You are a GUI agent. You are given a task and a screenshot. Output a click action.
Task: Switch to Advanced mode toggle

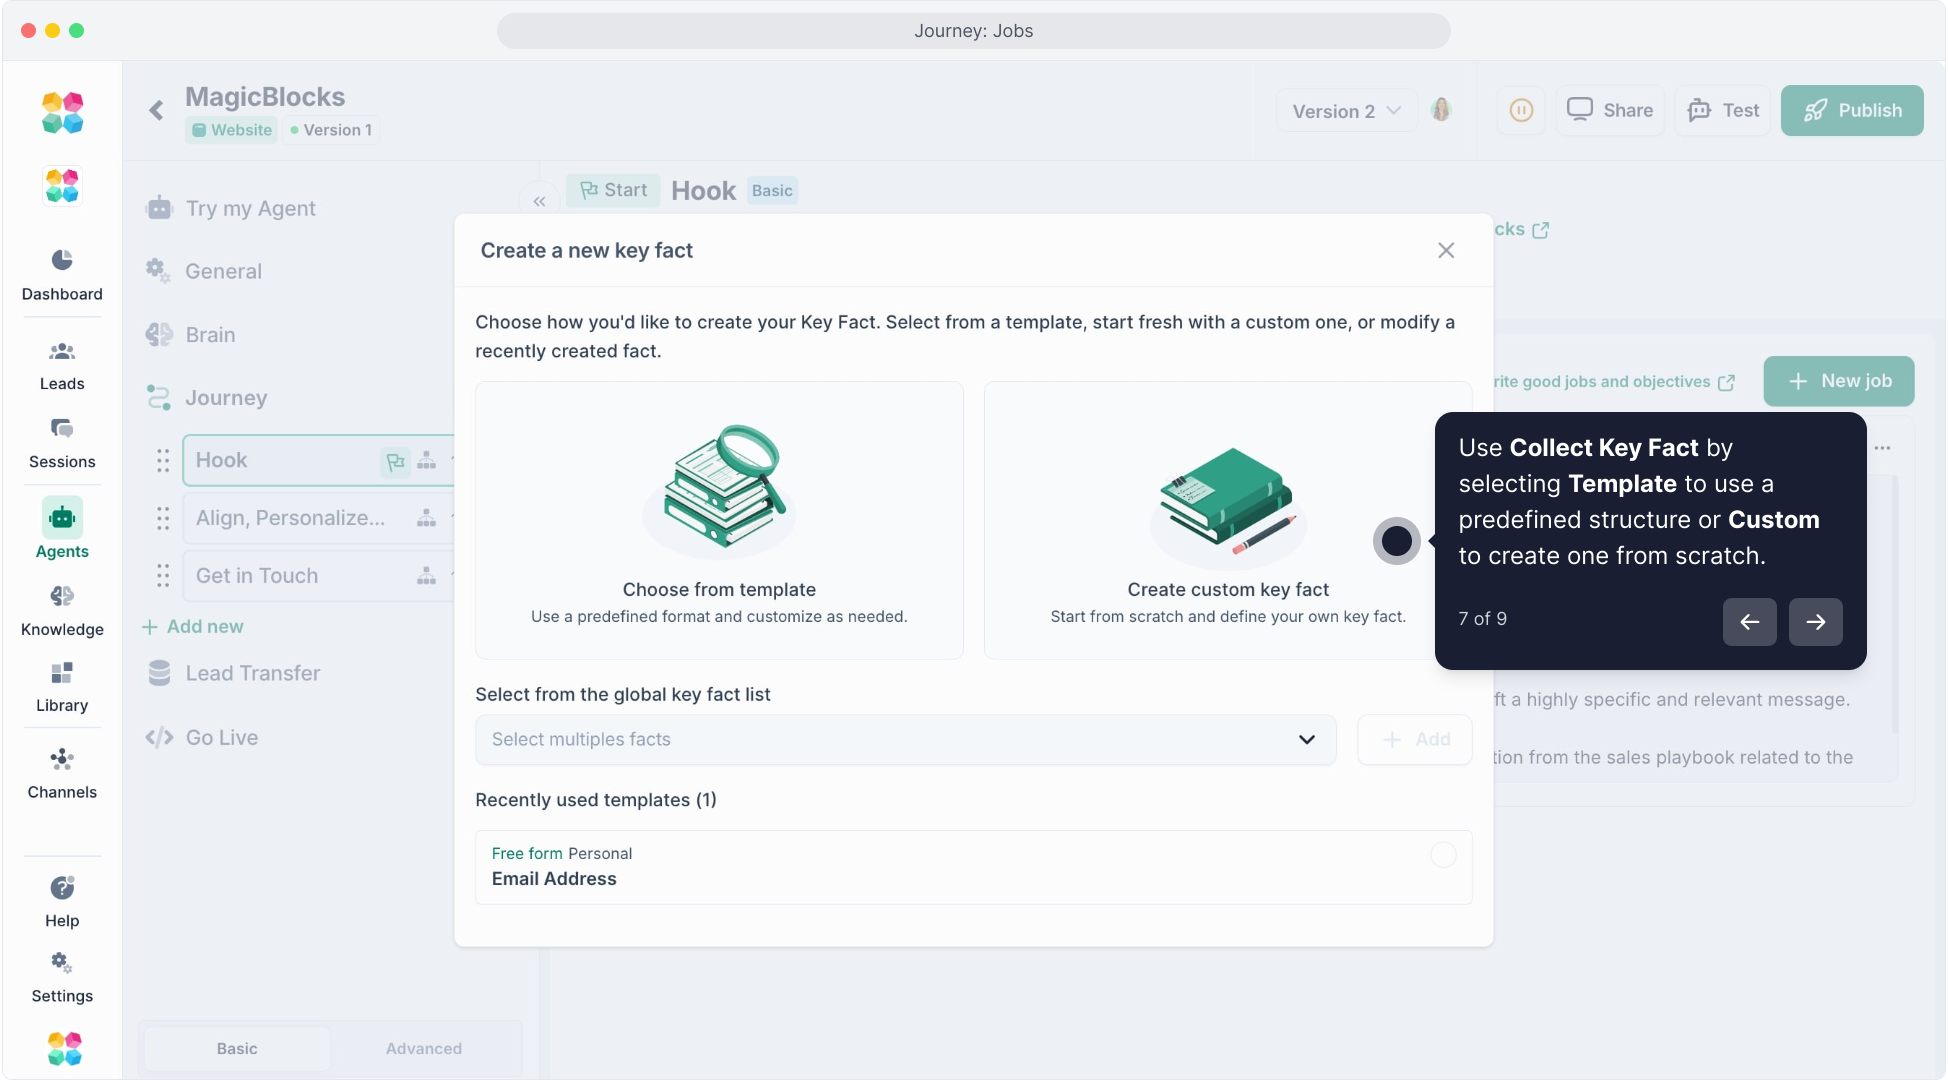coord(424,1049)
